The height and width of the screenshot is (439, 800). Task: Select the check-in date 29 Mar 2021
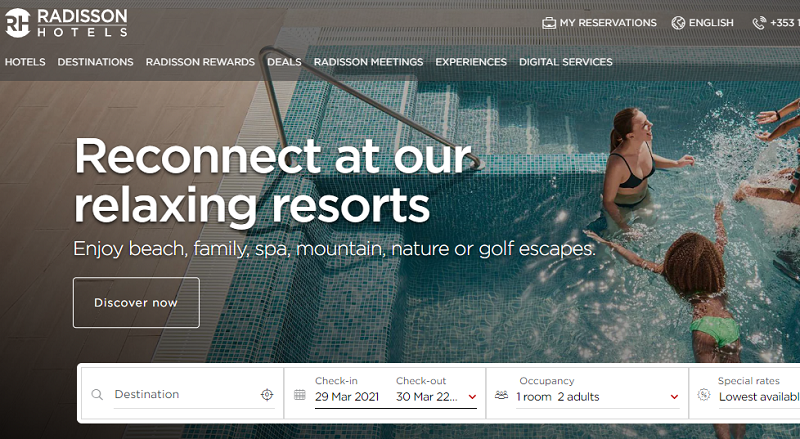(347, 397)
